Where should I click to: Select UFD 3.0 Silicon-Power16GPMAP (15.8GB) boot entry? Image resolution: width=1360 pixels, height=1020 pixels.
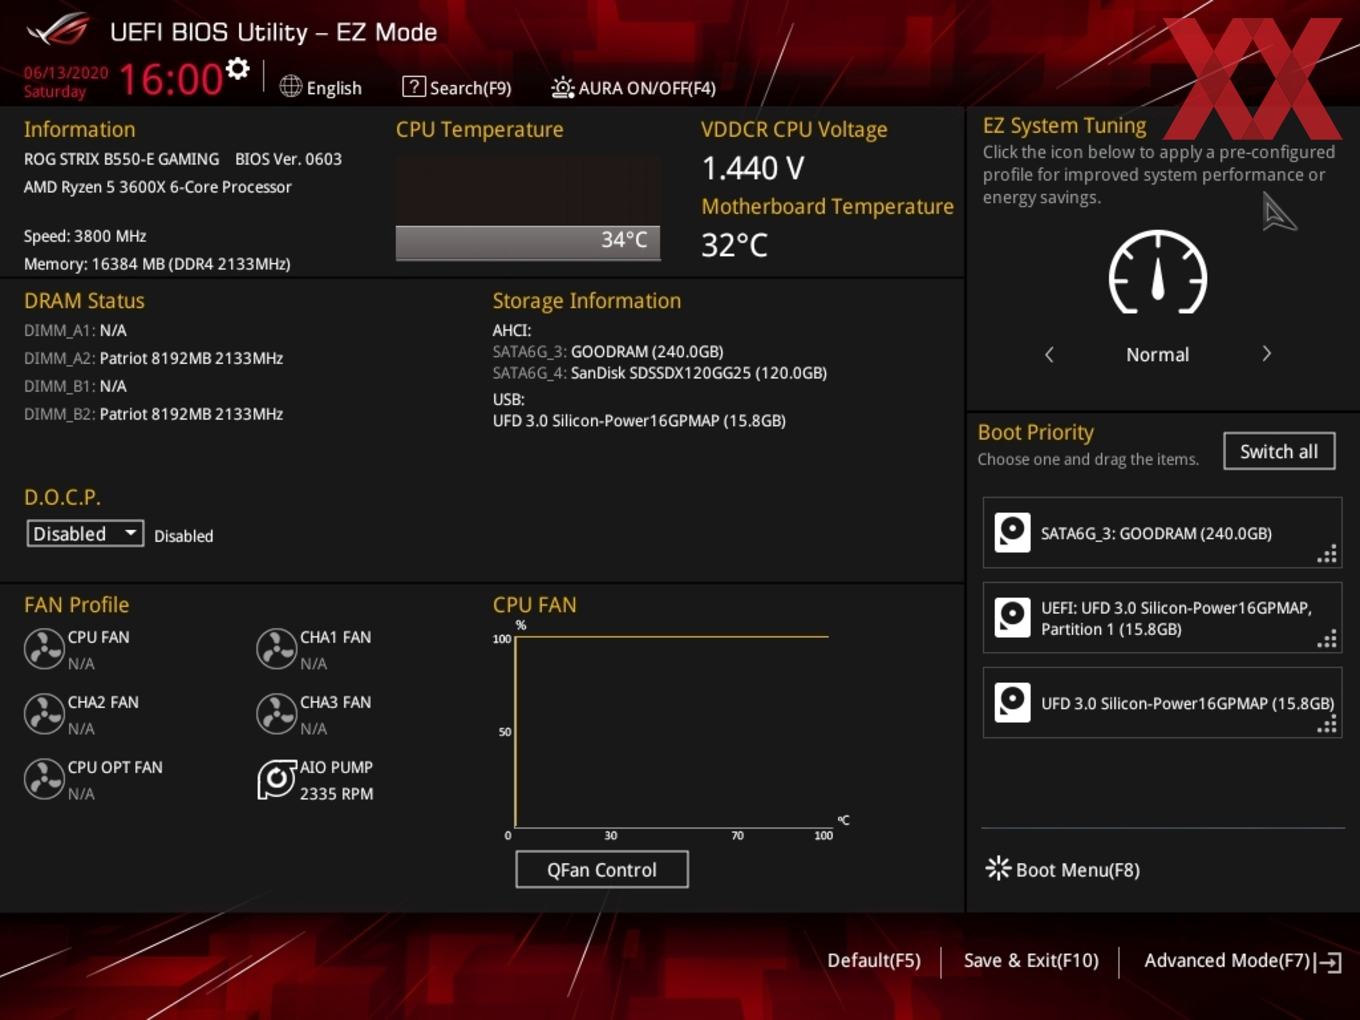coord(1162,703)
